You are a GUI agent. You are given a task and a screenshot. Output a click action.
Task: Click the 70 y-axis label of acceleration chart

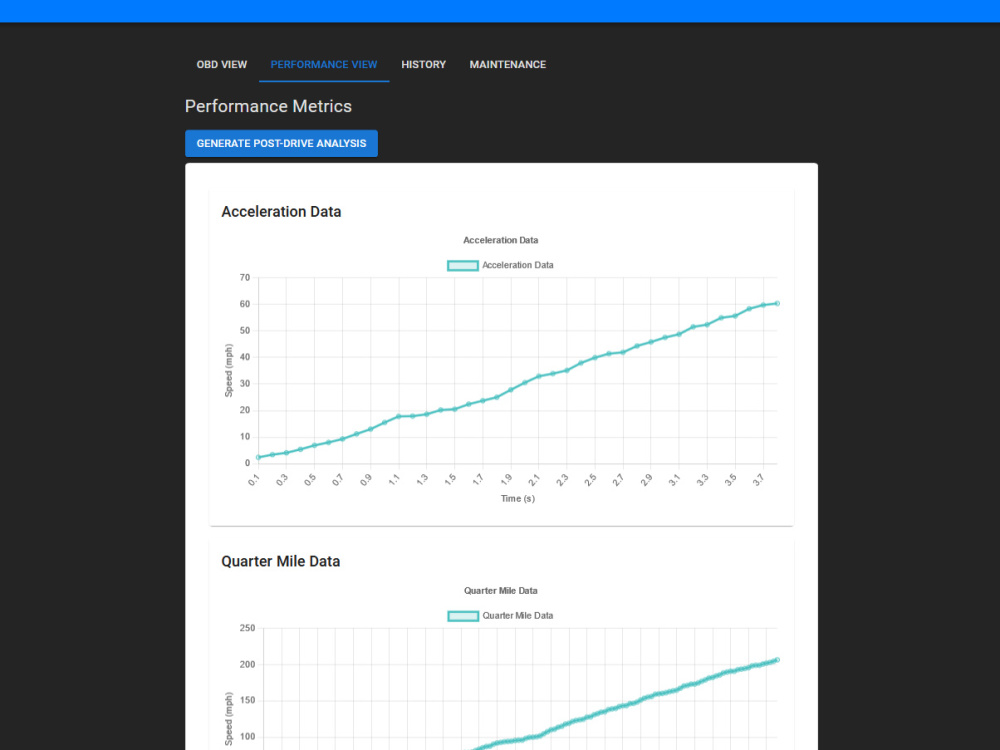(x=245, y=277)
